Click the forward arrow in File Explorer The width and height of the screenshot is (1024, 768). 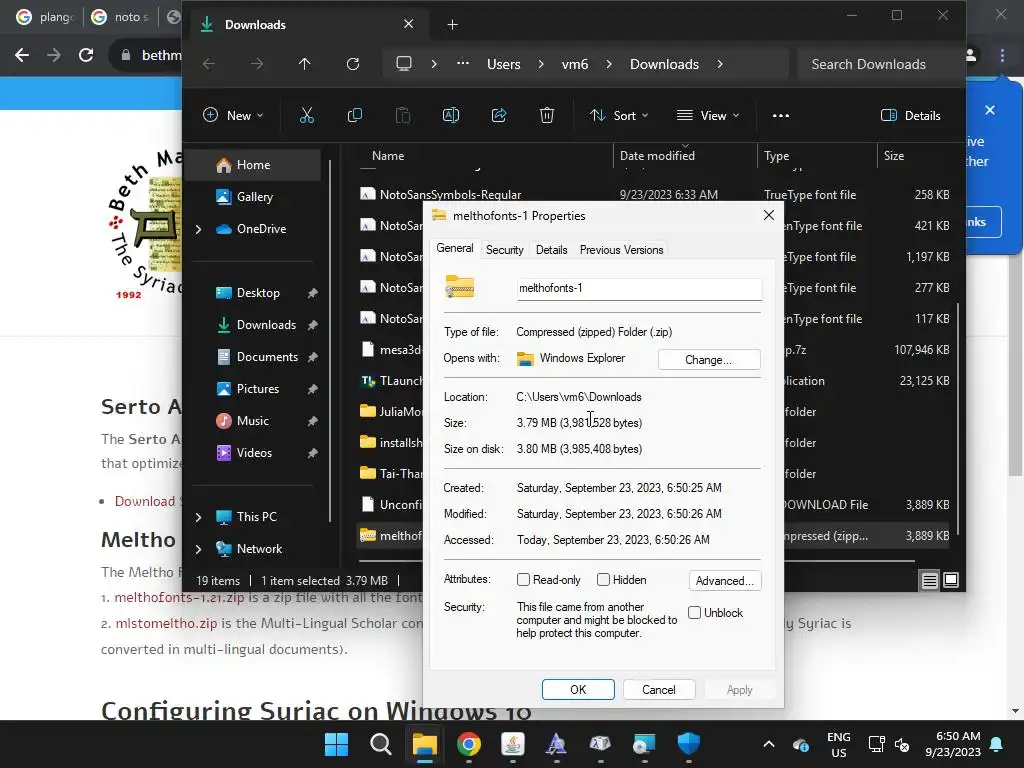(257, 64)
